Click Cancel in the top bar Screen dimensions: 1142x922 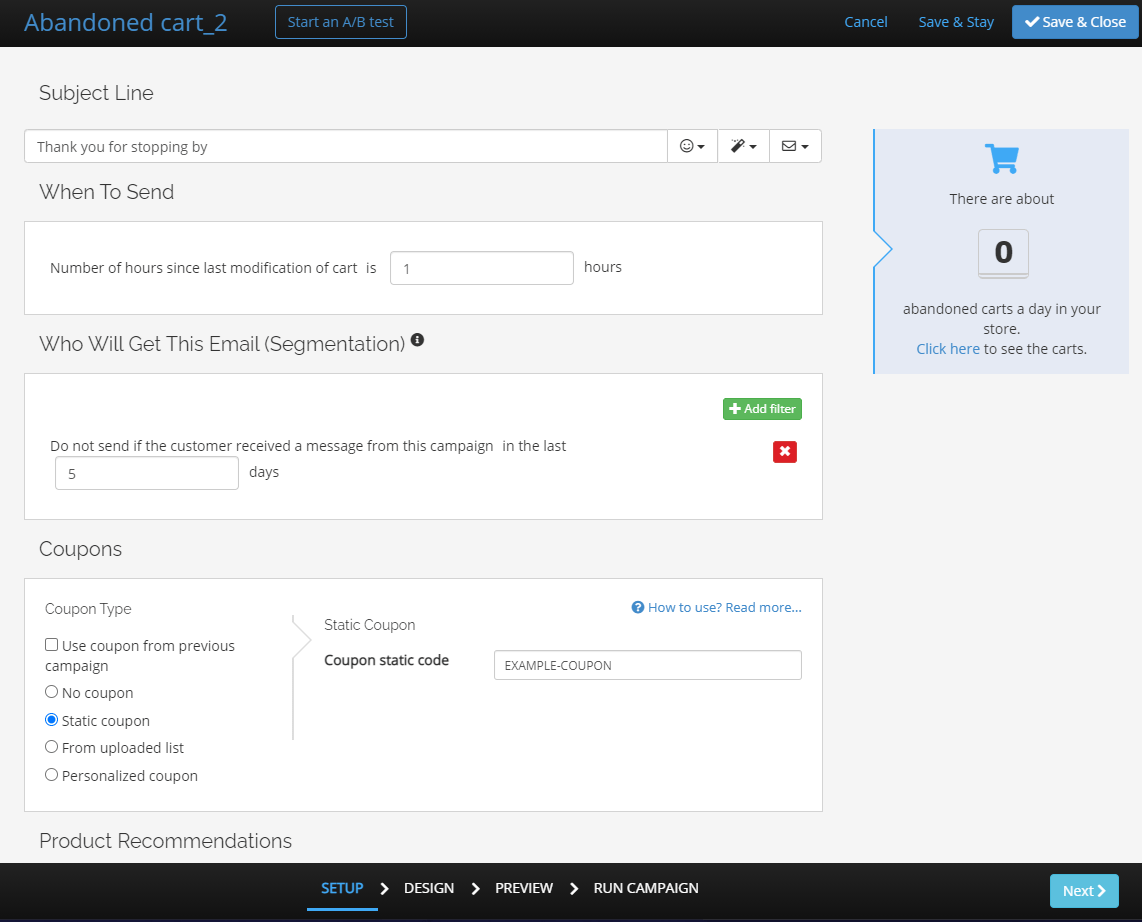[x=865, y=22]
